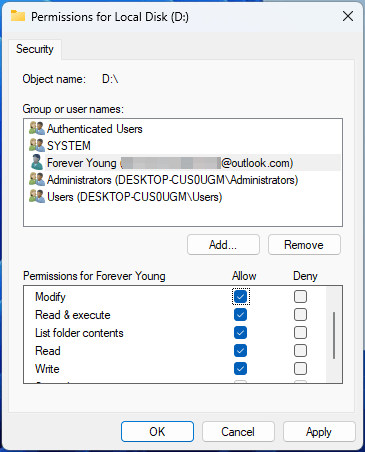Screen dimensions: 365x452
Task: Click the Add... button
Action: (x=223, y=245)
